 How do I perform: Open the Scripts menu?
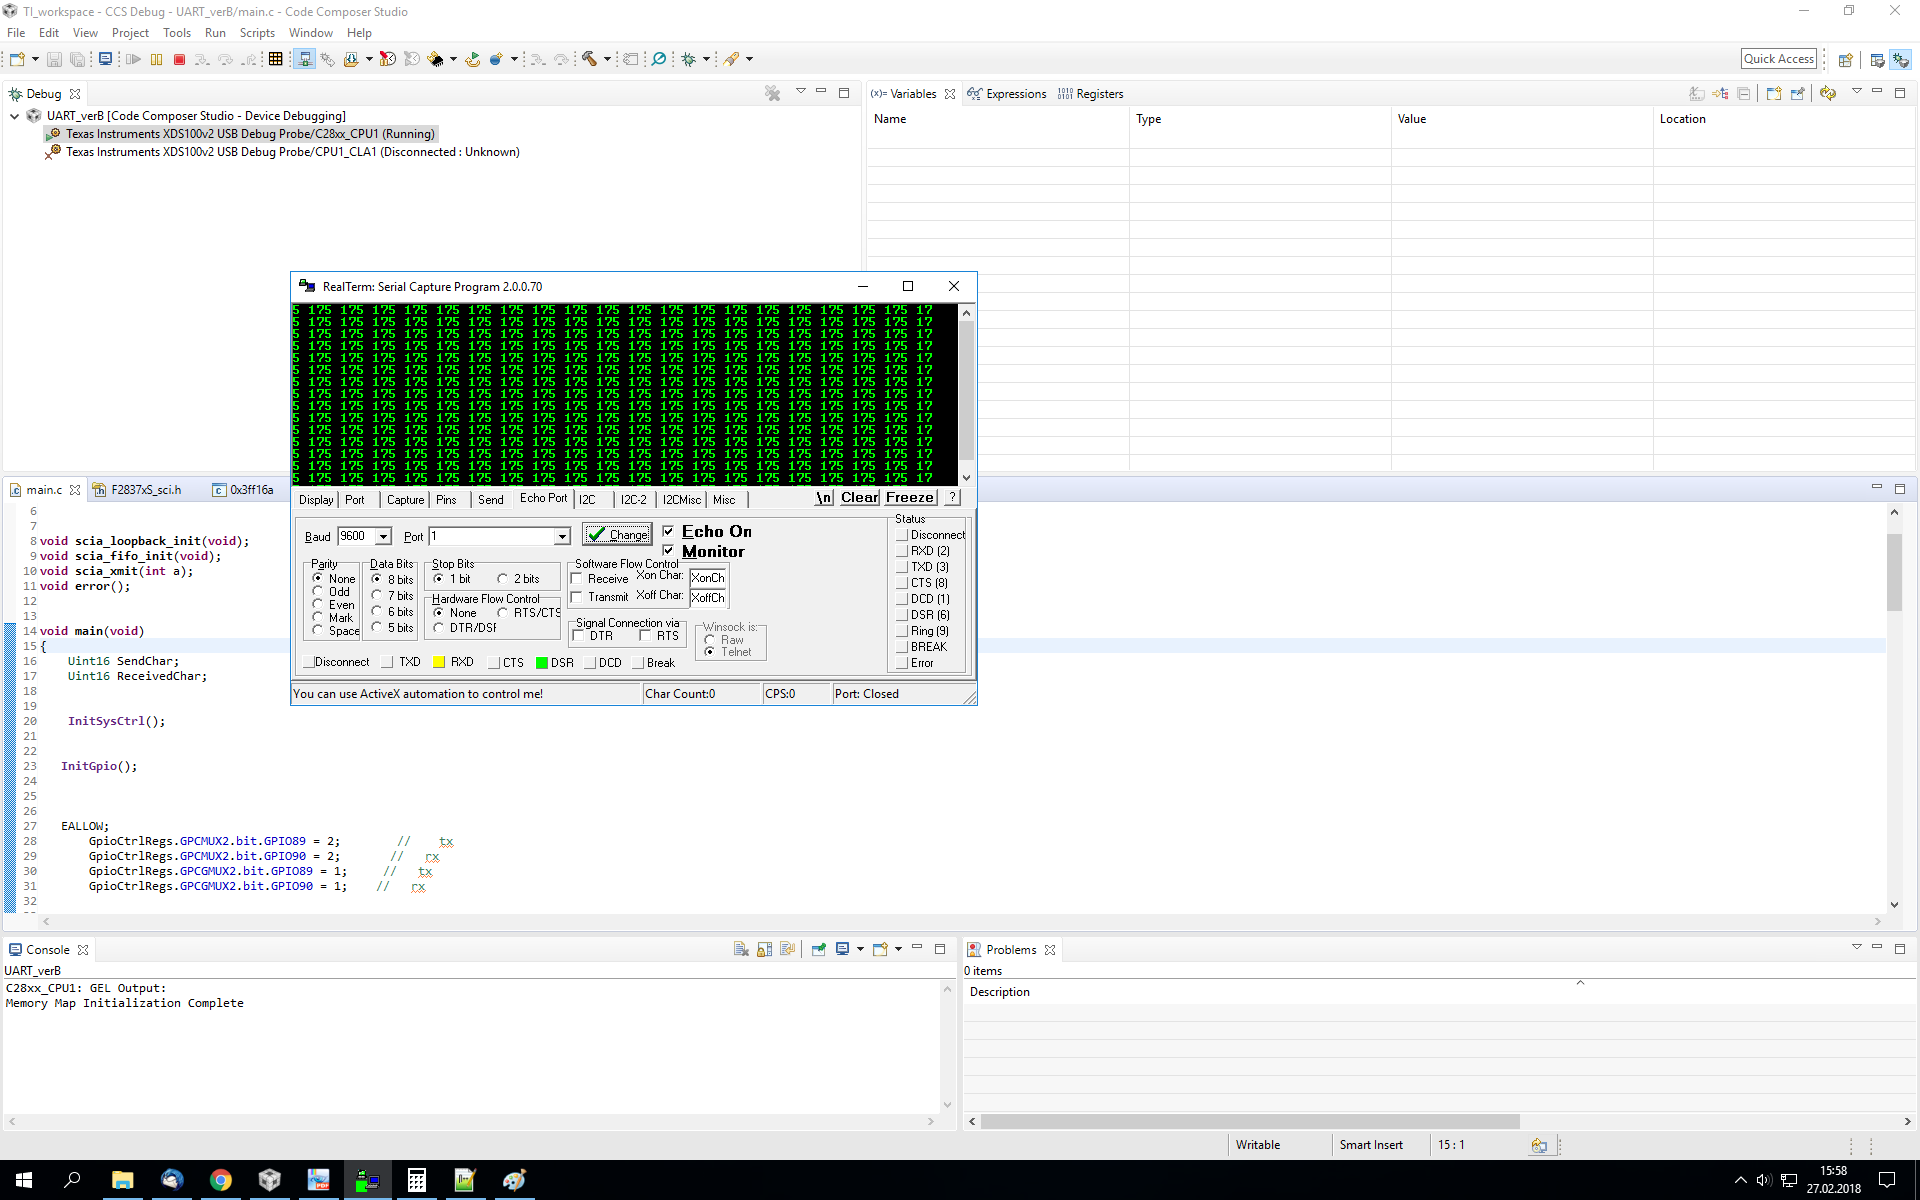coord(257,33)
